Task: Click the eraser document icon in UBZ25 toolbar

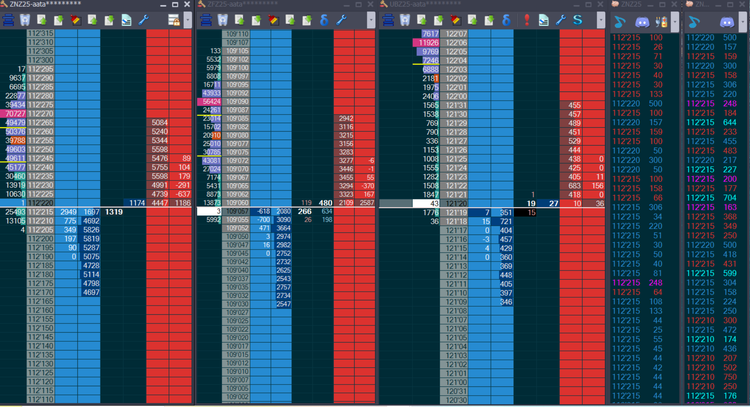Action: click(543, 20)
